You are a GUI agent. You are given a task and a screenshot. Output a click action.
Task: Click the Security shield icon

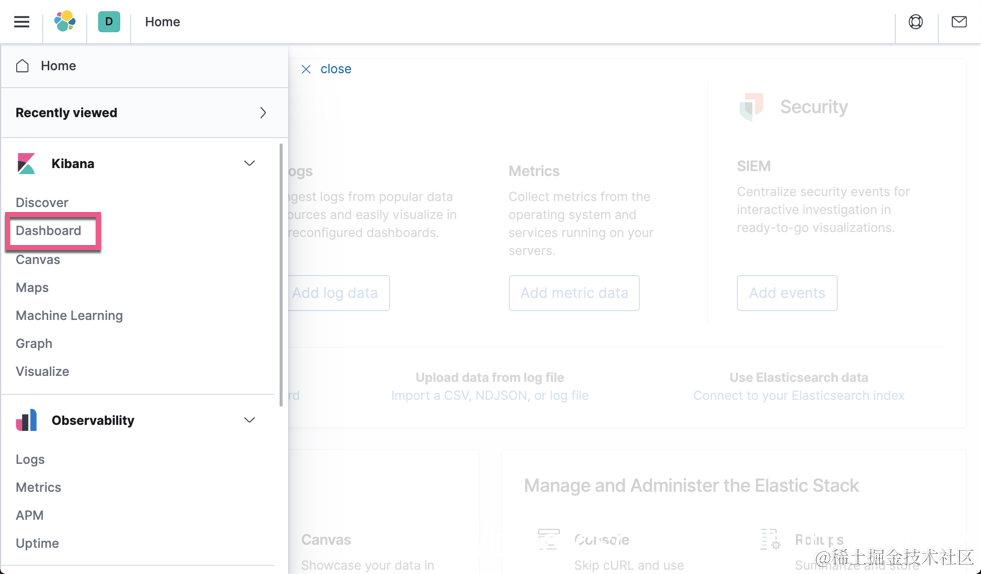pos(751,107)
